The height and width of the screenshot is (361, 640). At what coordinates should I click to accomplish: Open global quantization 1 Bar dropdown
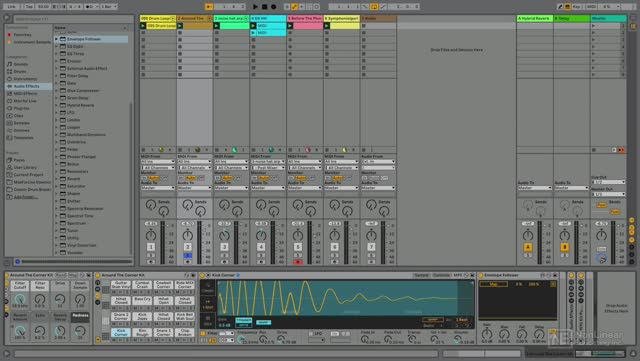109,7
